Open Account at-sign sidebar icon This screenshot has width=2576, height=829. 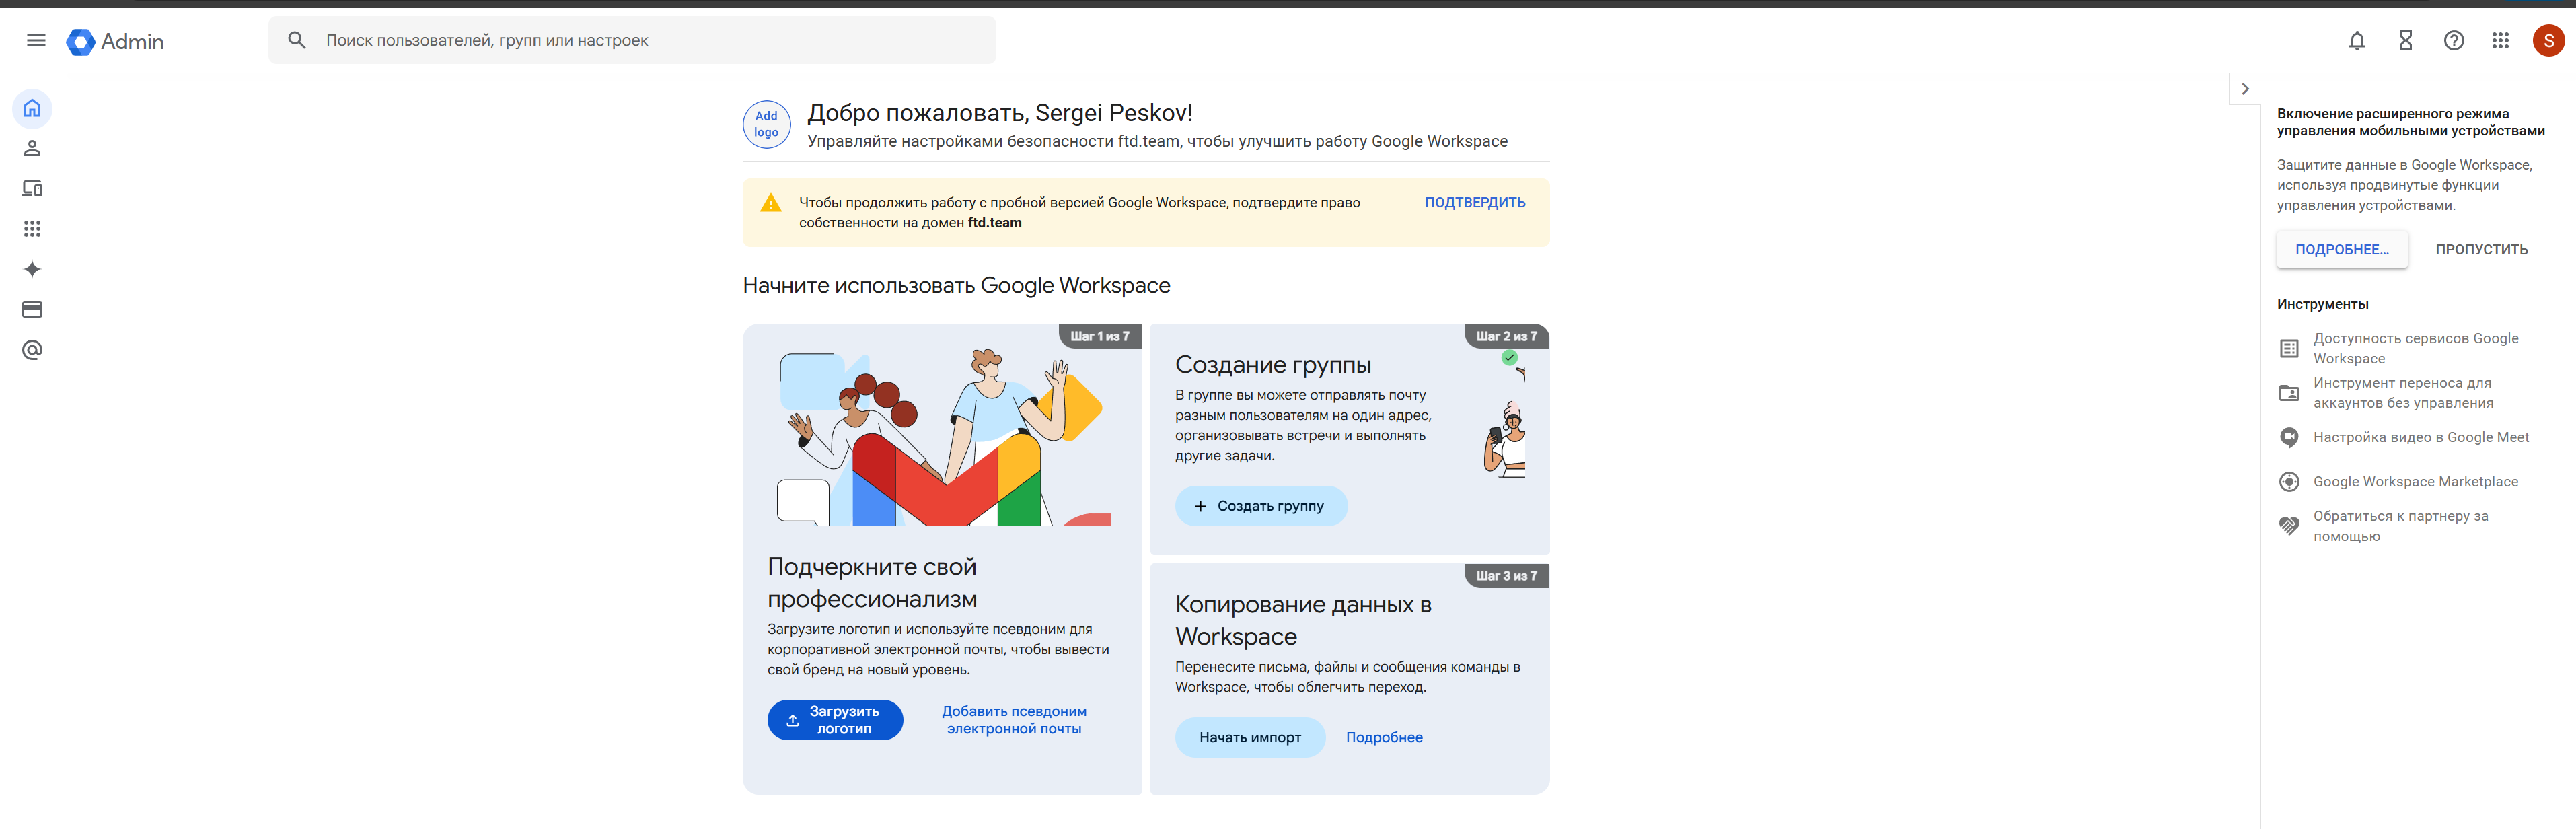click(x=32, y=350)
